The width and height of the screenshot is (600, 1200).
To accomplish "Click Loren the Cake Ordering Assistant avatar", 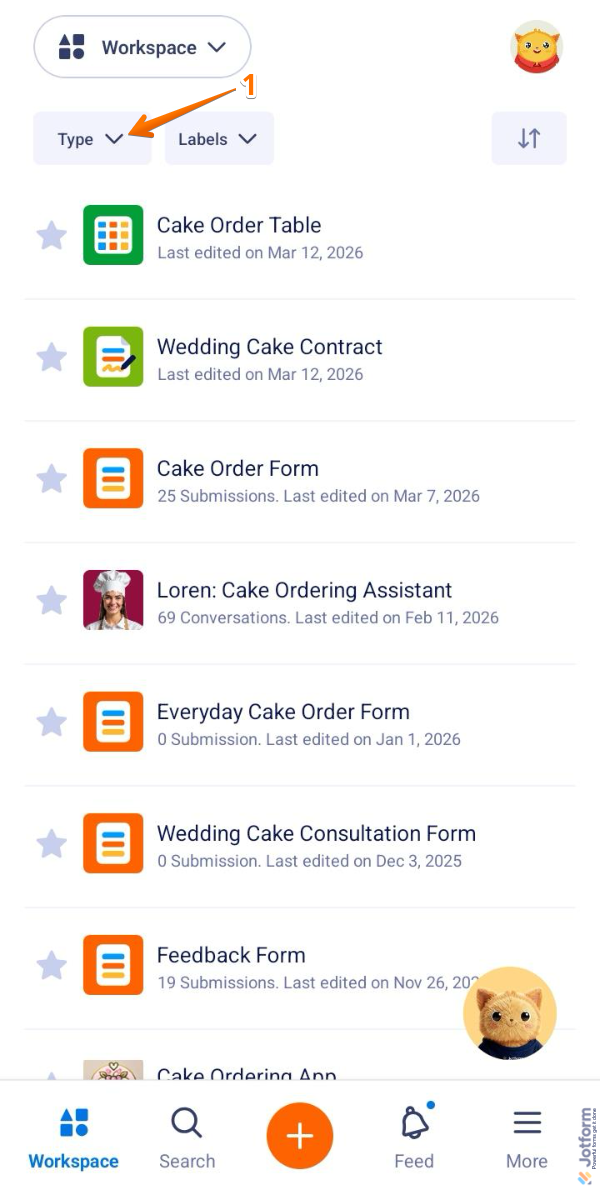I will coord(113,600).
